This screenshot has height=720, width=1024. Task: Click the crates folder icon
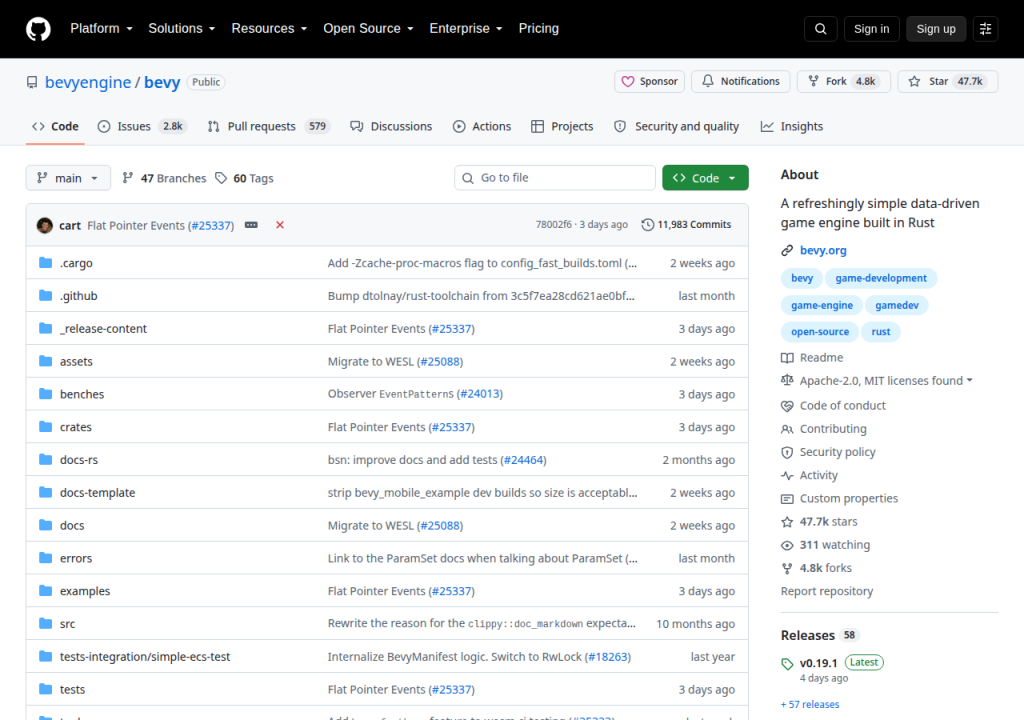[46, 427]
